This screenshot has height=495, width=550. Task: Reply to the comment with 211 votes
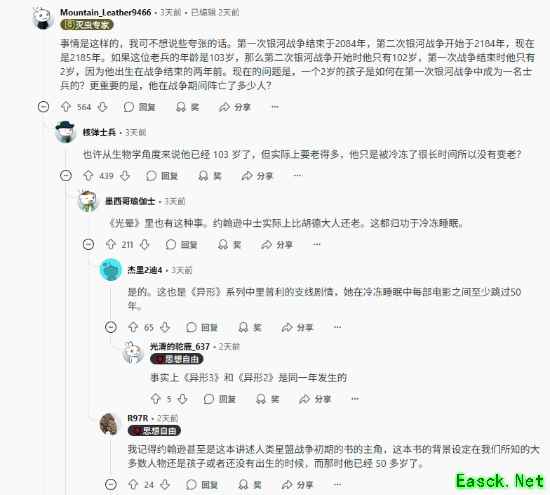[181, 244]
